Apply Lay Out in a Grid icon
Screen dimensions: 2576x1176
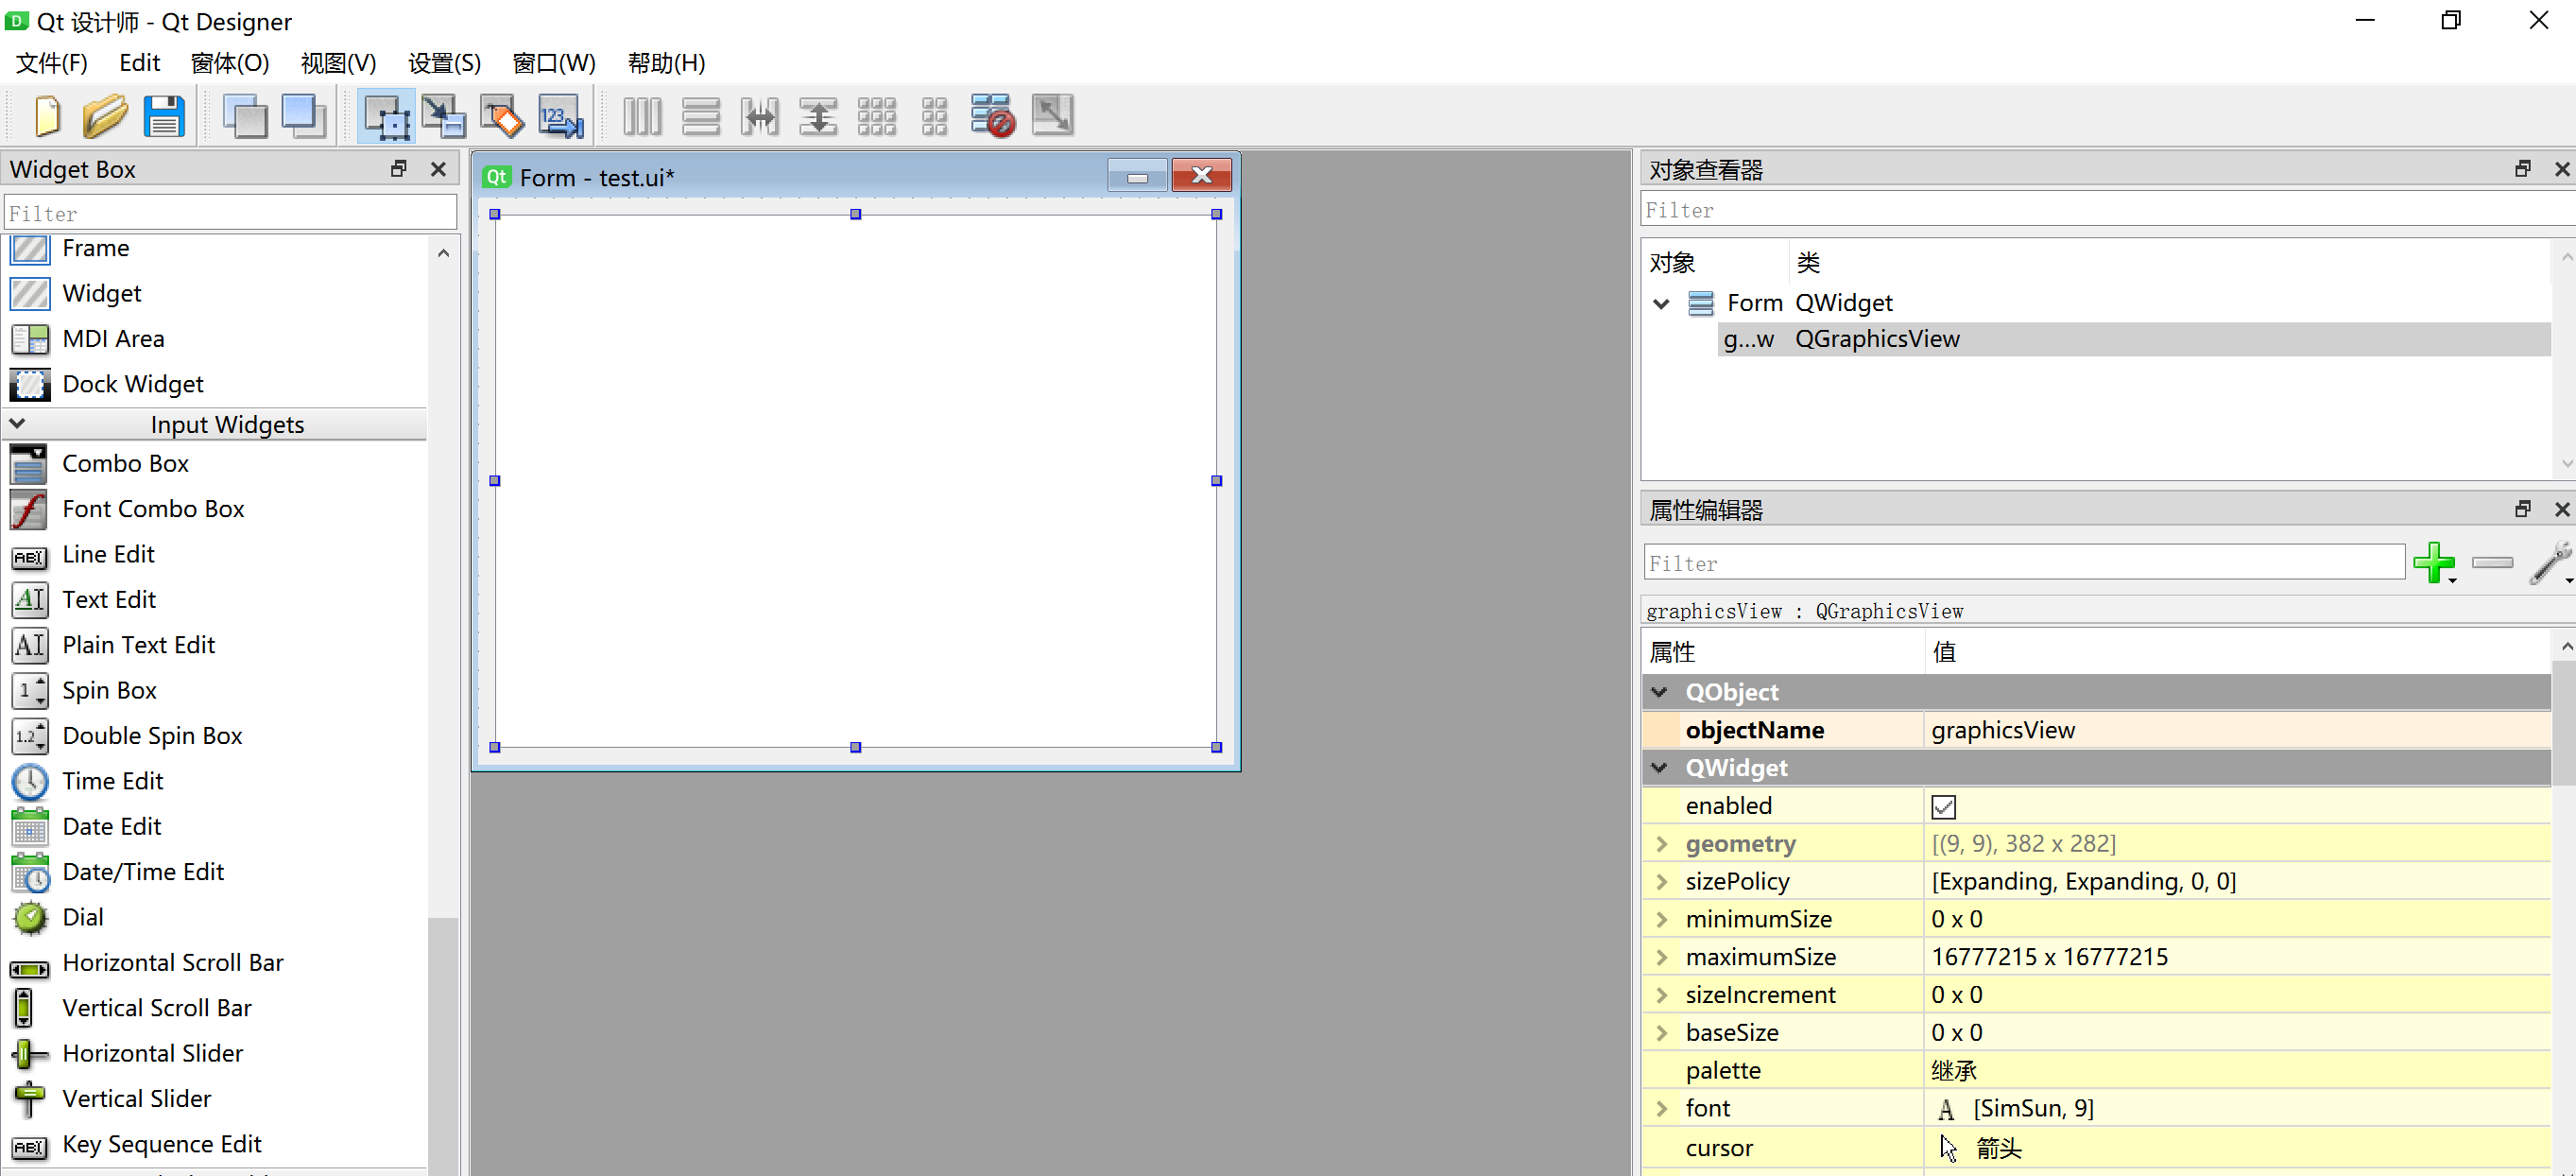[x=876, y=116]
